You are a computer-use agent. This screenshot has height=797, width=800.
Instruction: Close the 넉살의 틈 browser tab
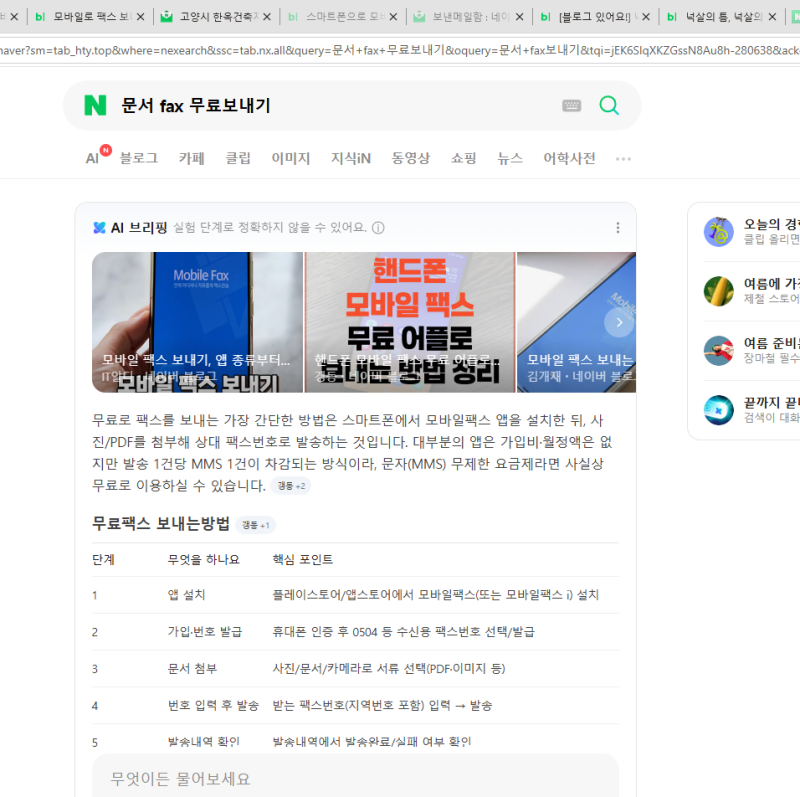pos(772,17)
